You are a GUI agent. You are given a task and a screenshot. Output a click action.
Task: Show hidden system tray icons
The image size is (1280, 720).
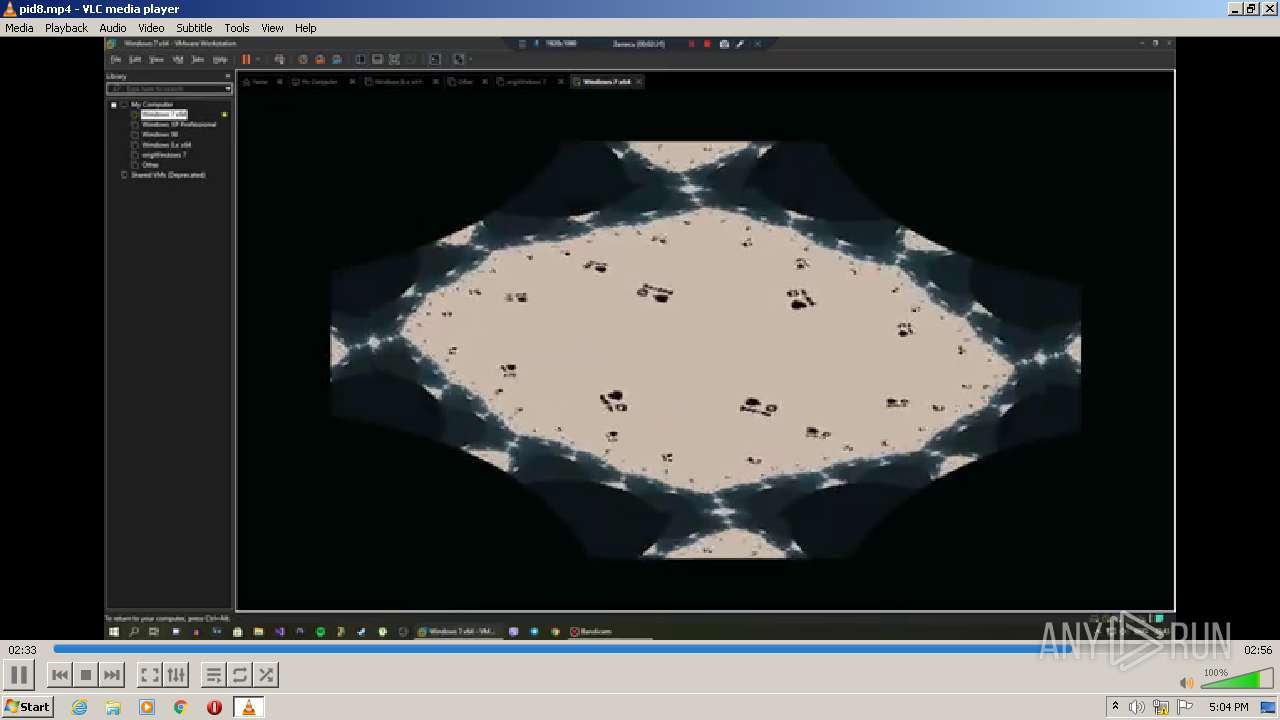tap(1116, 707)
